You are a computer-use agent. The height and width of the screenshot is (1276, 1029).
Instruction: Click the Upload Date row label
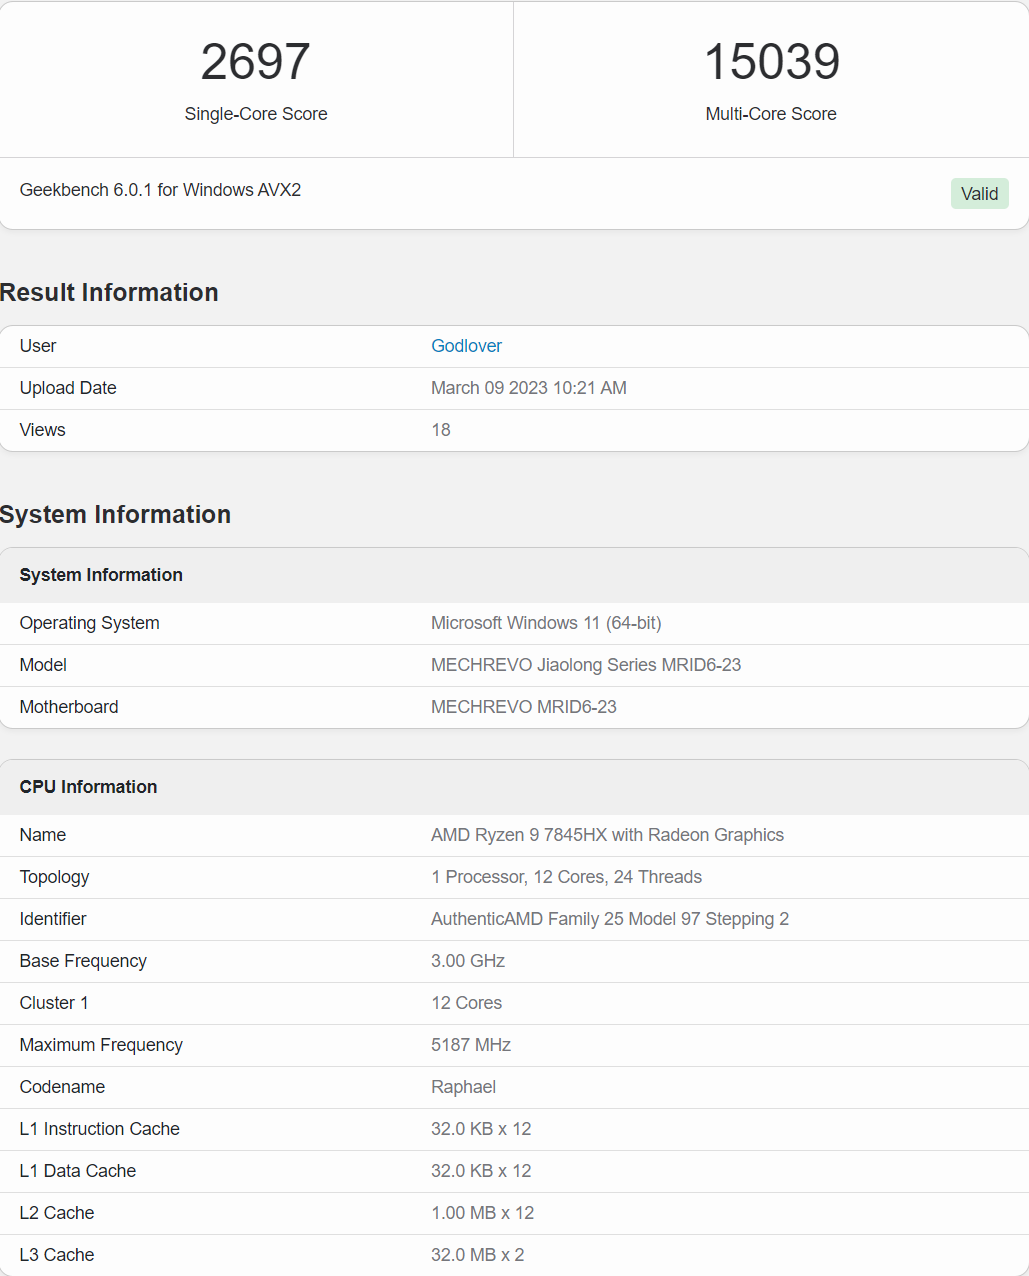(68, 388)
